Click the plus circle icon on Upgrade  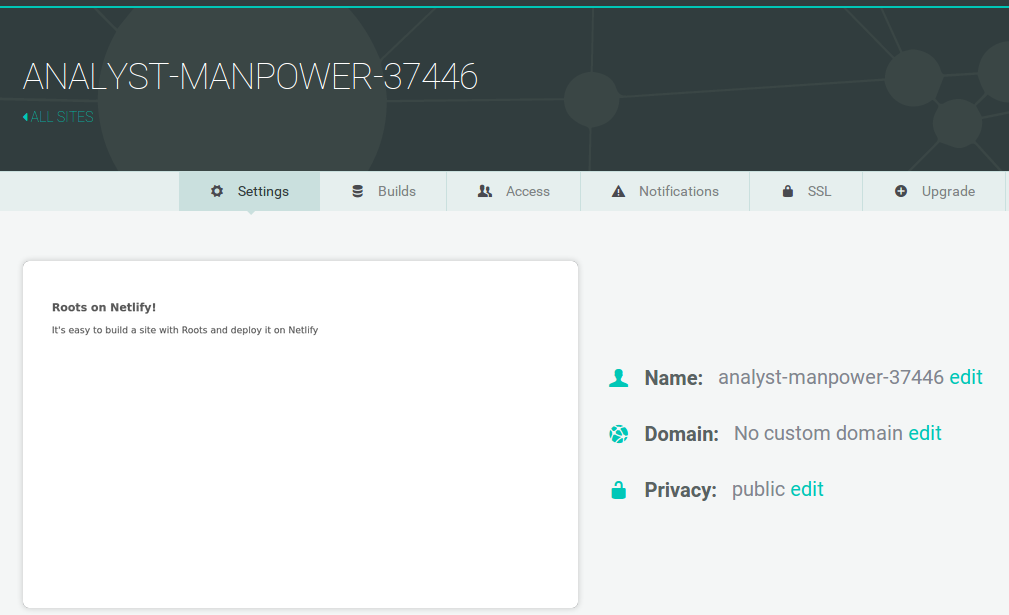click(901, 191)
